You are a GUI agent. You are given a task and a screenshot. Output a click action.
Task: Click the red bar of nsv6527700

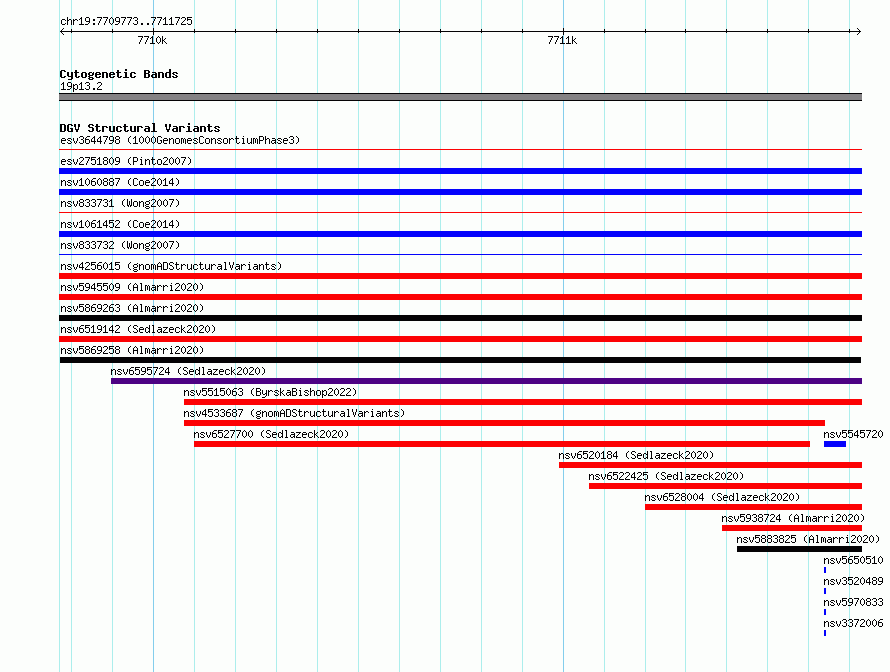(x=502, y=444)
